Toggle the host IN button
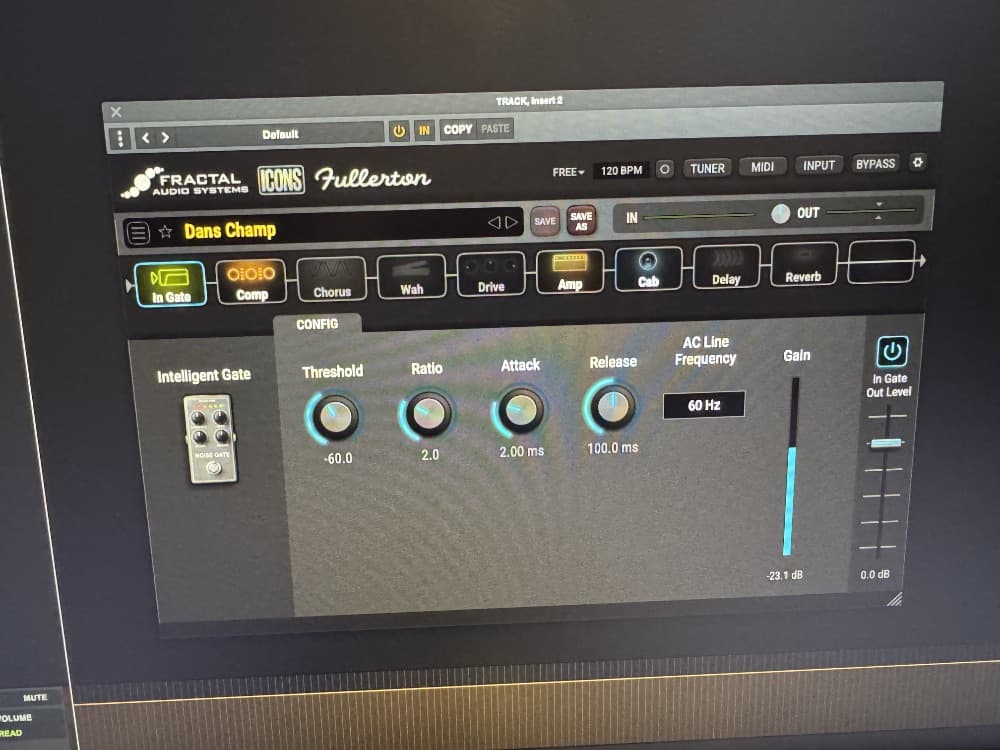This screenshot has height=750, width=1000. tap(424, 131)
